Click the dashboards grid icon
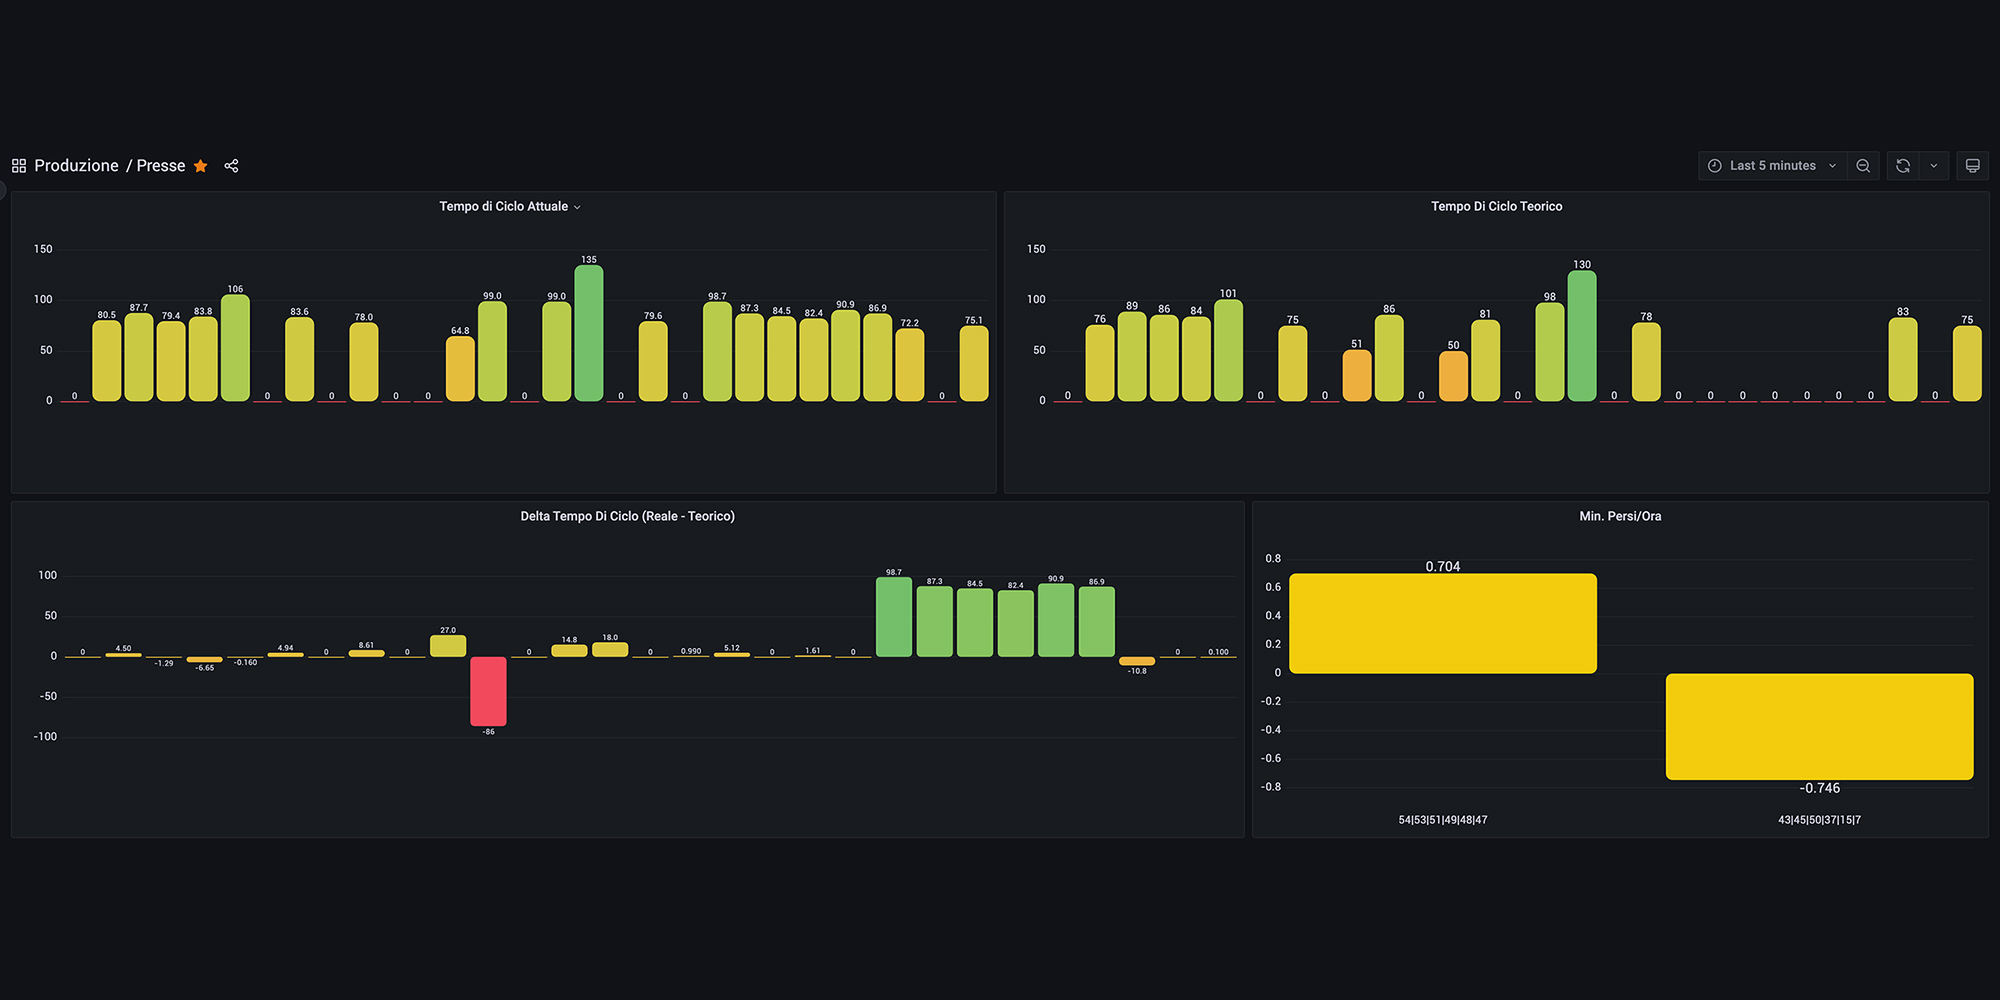The image size is (2000, 1000). pos(19,166)
